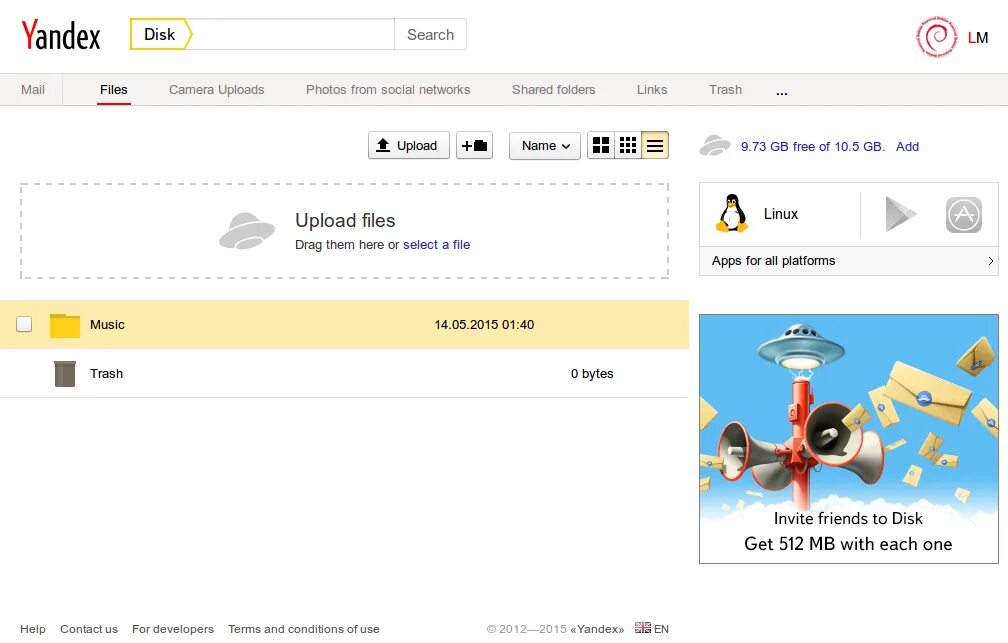Image resolution: width=1008 pixels, height=643 pixels.
Task: Click the Linux penguin icon
Action: click(x=732, y=213)
